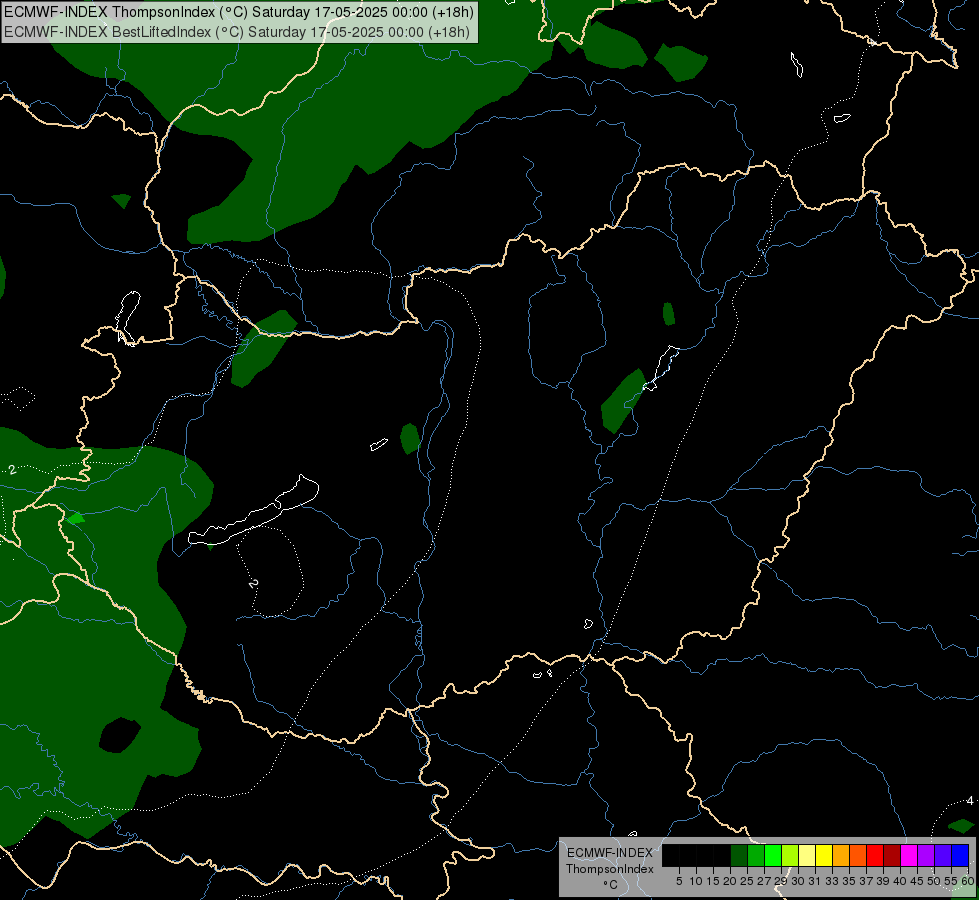Viewport: 979px width, 900px height.
Task: Click the ThompsonIndex title line in header
Action: tap(239, 12)
